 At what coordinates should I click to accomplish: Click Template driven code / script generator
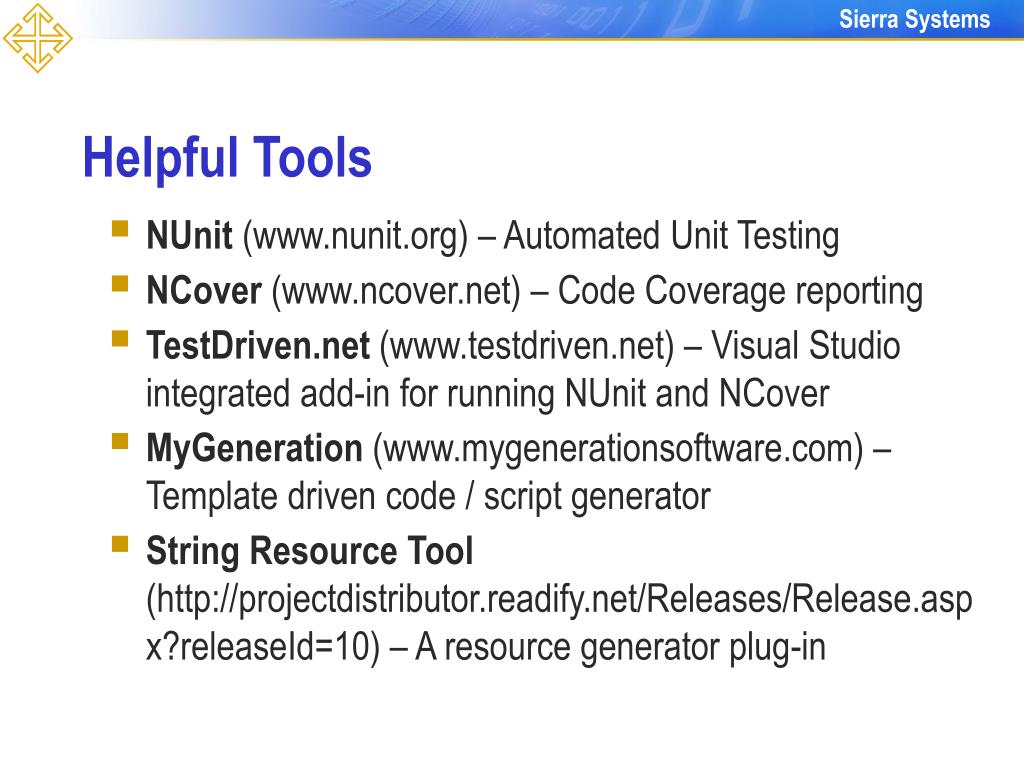(x=428, y=496)
